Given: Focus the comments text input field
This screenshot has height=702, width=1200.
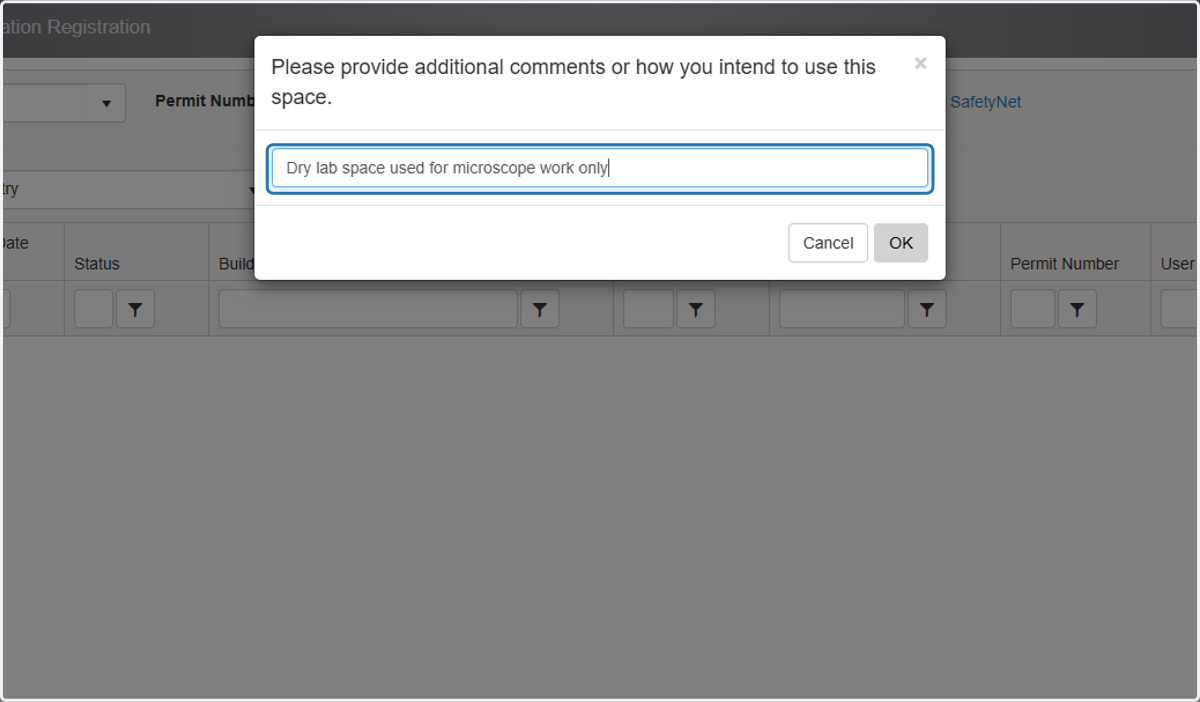Looking at the screenshot, I should coord(600,168).
